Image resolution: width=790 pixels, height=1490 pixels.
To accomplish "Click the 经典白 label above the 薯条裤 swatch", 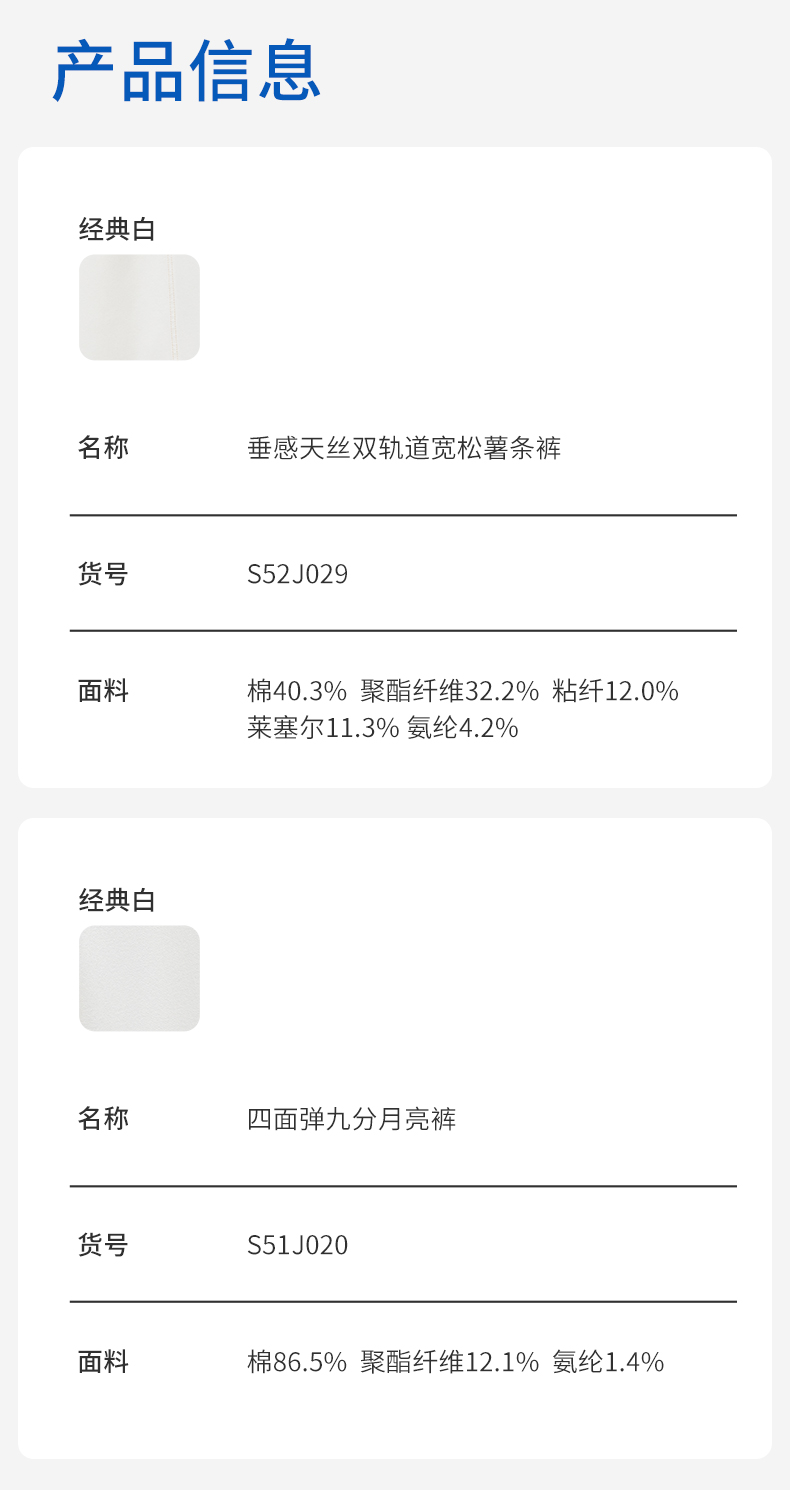I will [117, 230].
